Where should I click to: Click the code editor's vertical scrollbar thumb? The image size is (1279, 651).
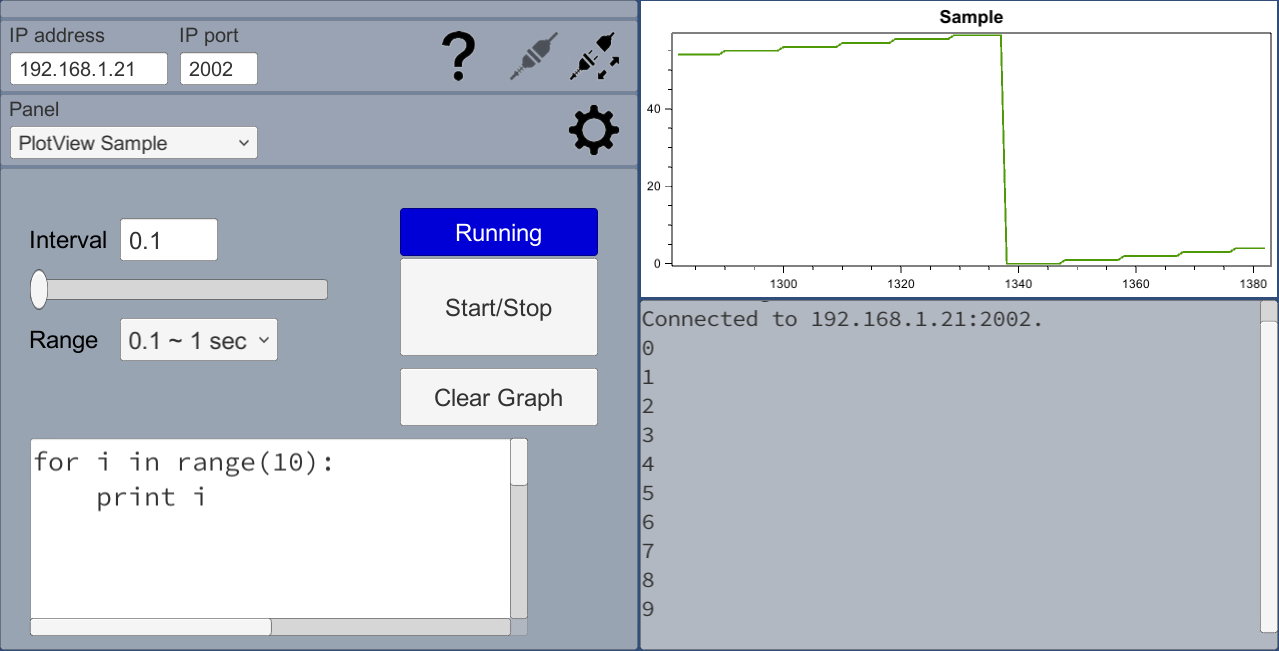519,462
